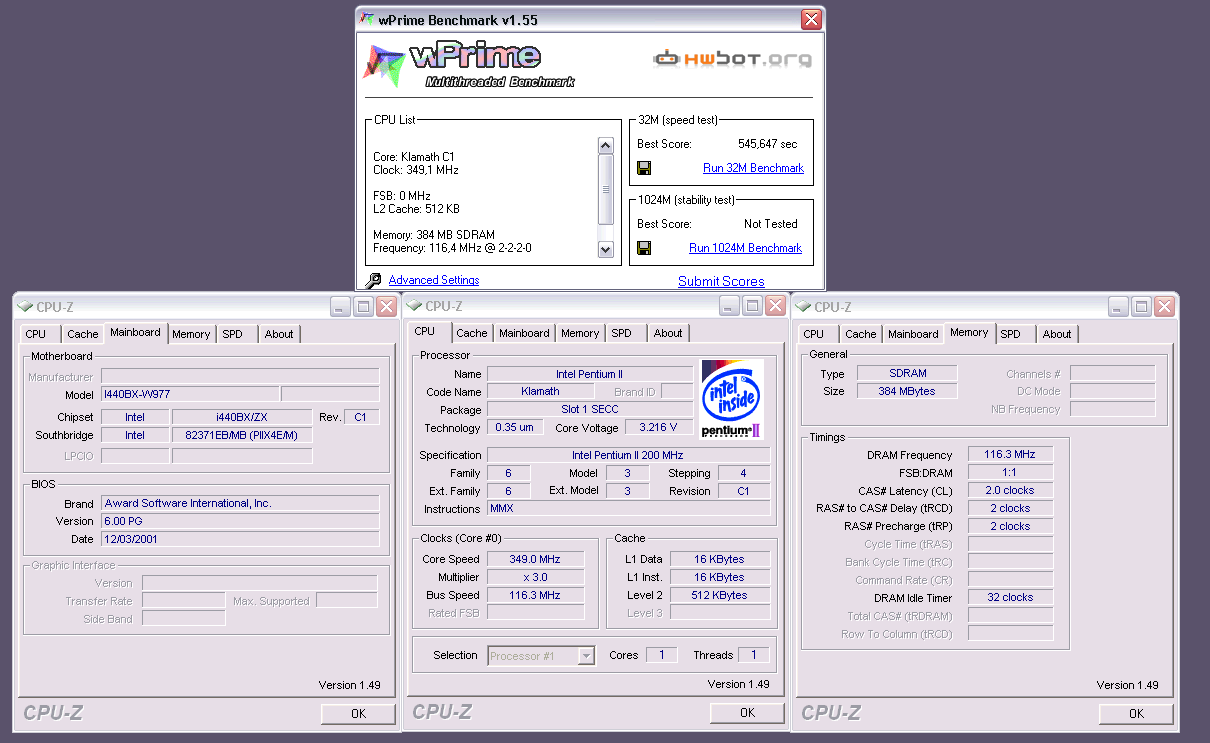
Task: Run the 1024M Benchmark
Action: point(745,248)
